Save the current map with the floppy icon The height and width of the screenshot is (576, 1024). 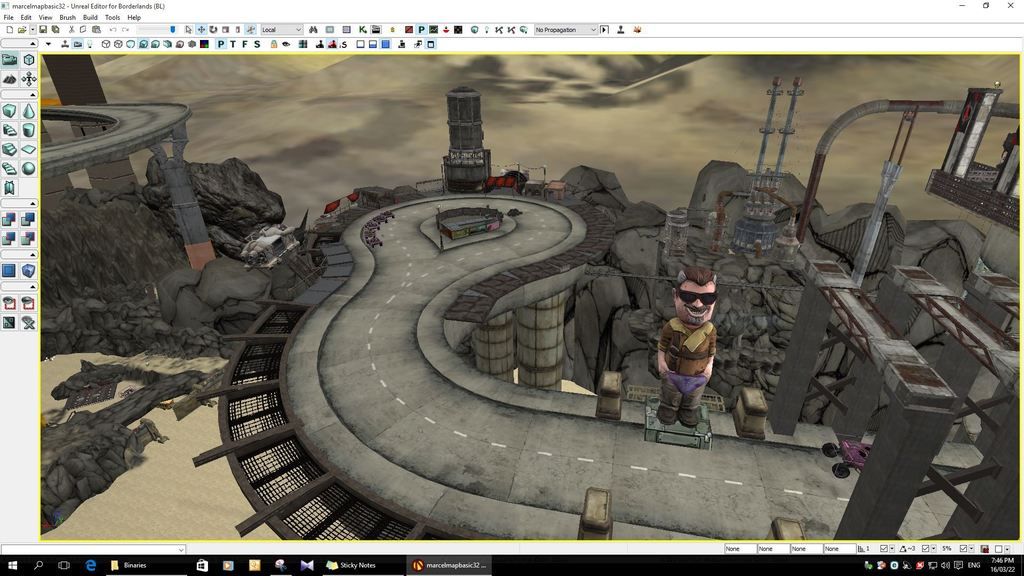click(x=43, y=30)
